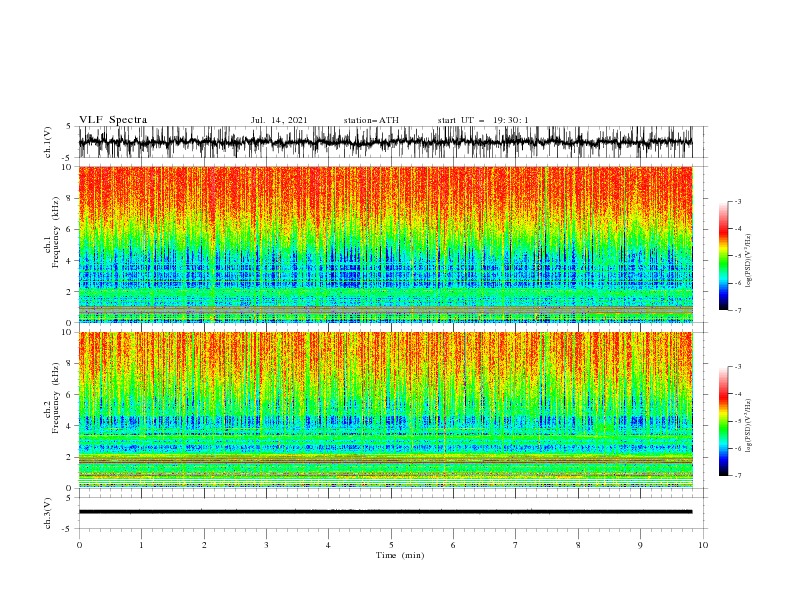Click the ch.1 PSD color bar

[x=723, y=256]
